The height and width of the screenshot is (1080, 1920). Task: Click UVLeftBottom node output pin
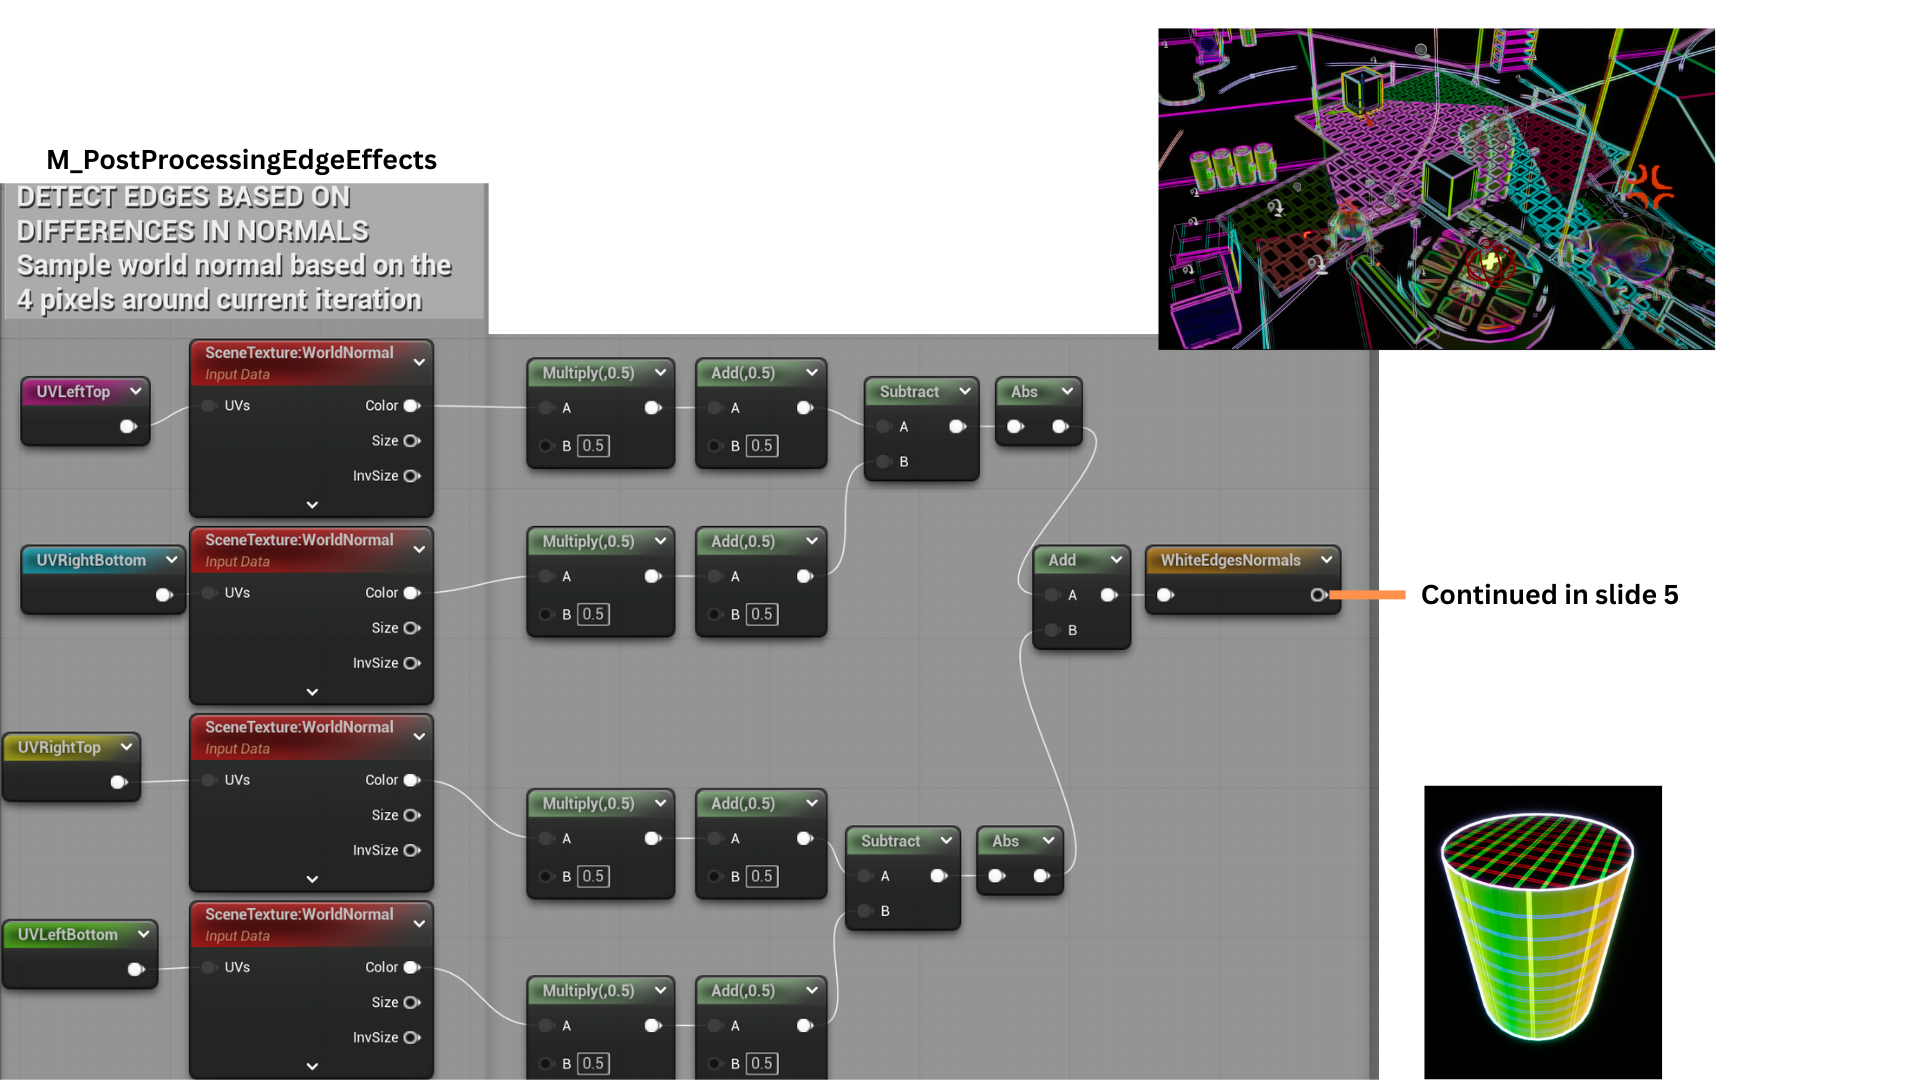[x=136, y=969]
